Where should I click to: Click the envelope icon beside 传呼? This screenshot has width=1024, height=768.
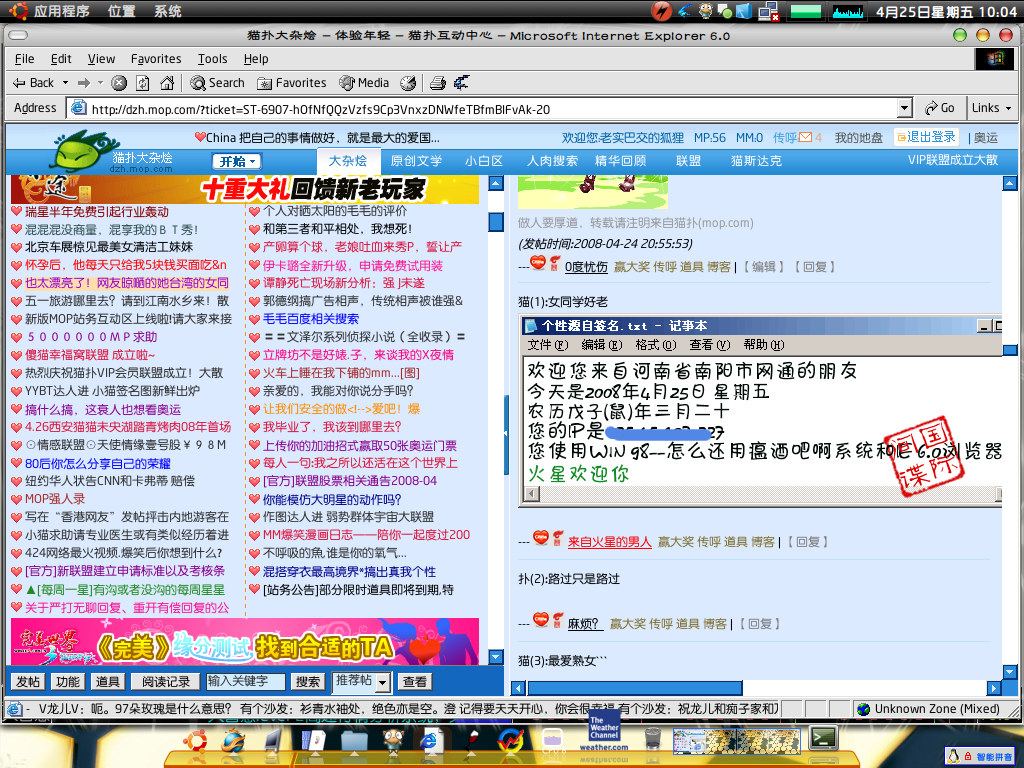[x=805, y=137]
